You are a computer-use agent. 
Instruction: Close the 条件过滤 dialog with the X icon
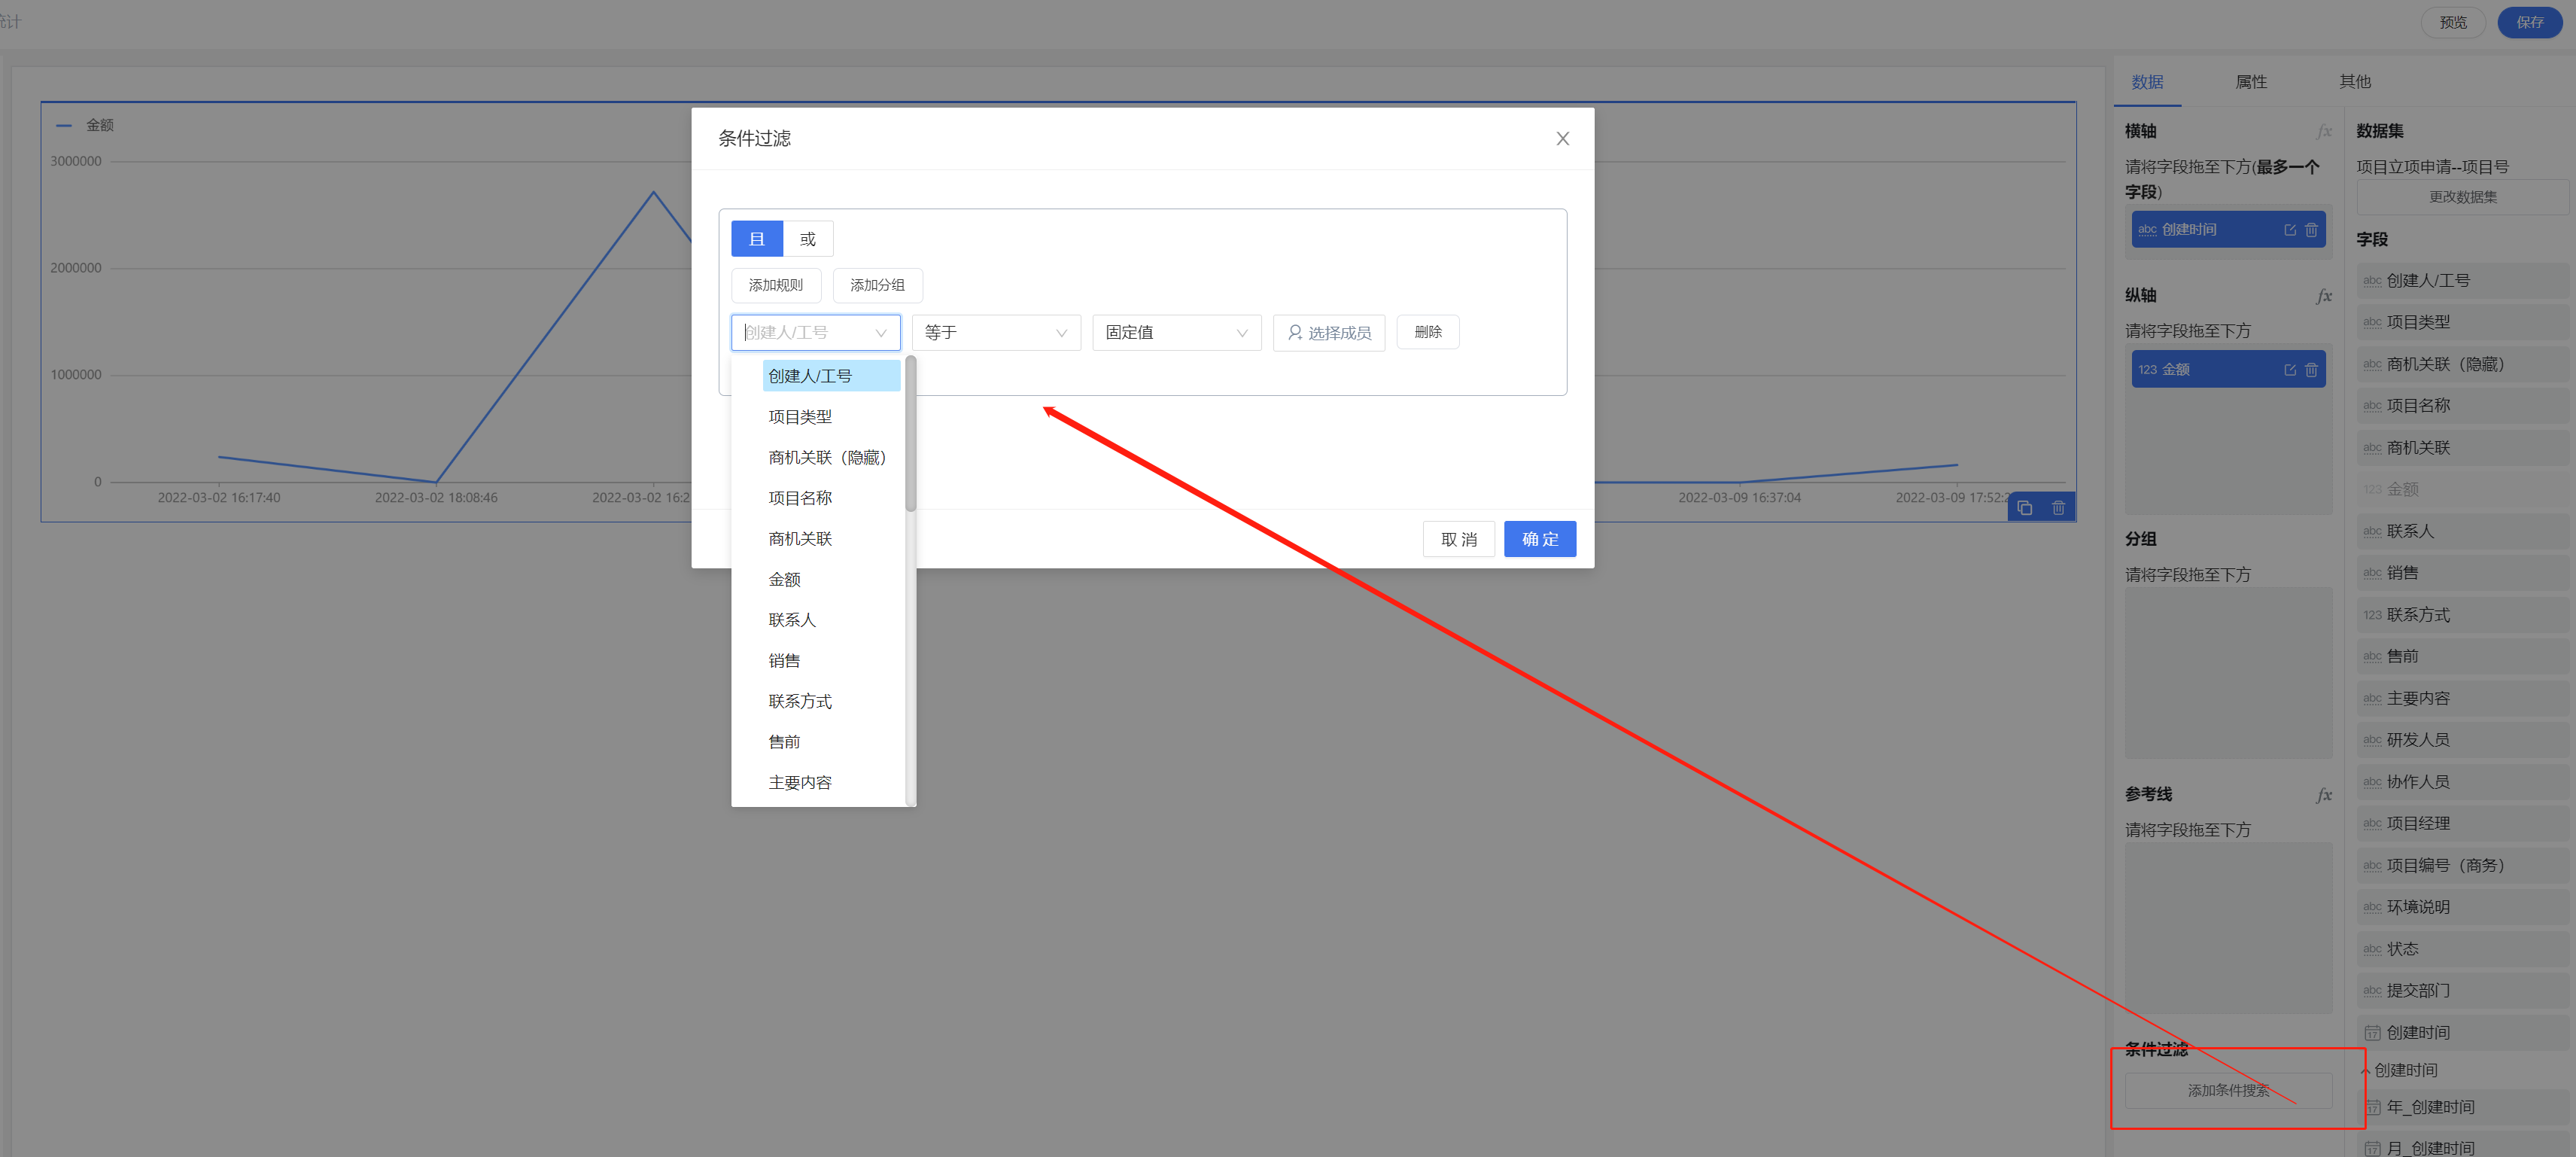click(x=1562, y=139)
